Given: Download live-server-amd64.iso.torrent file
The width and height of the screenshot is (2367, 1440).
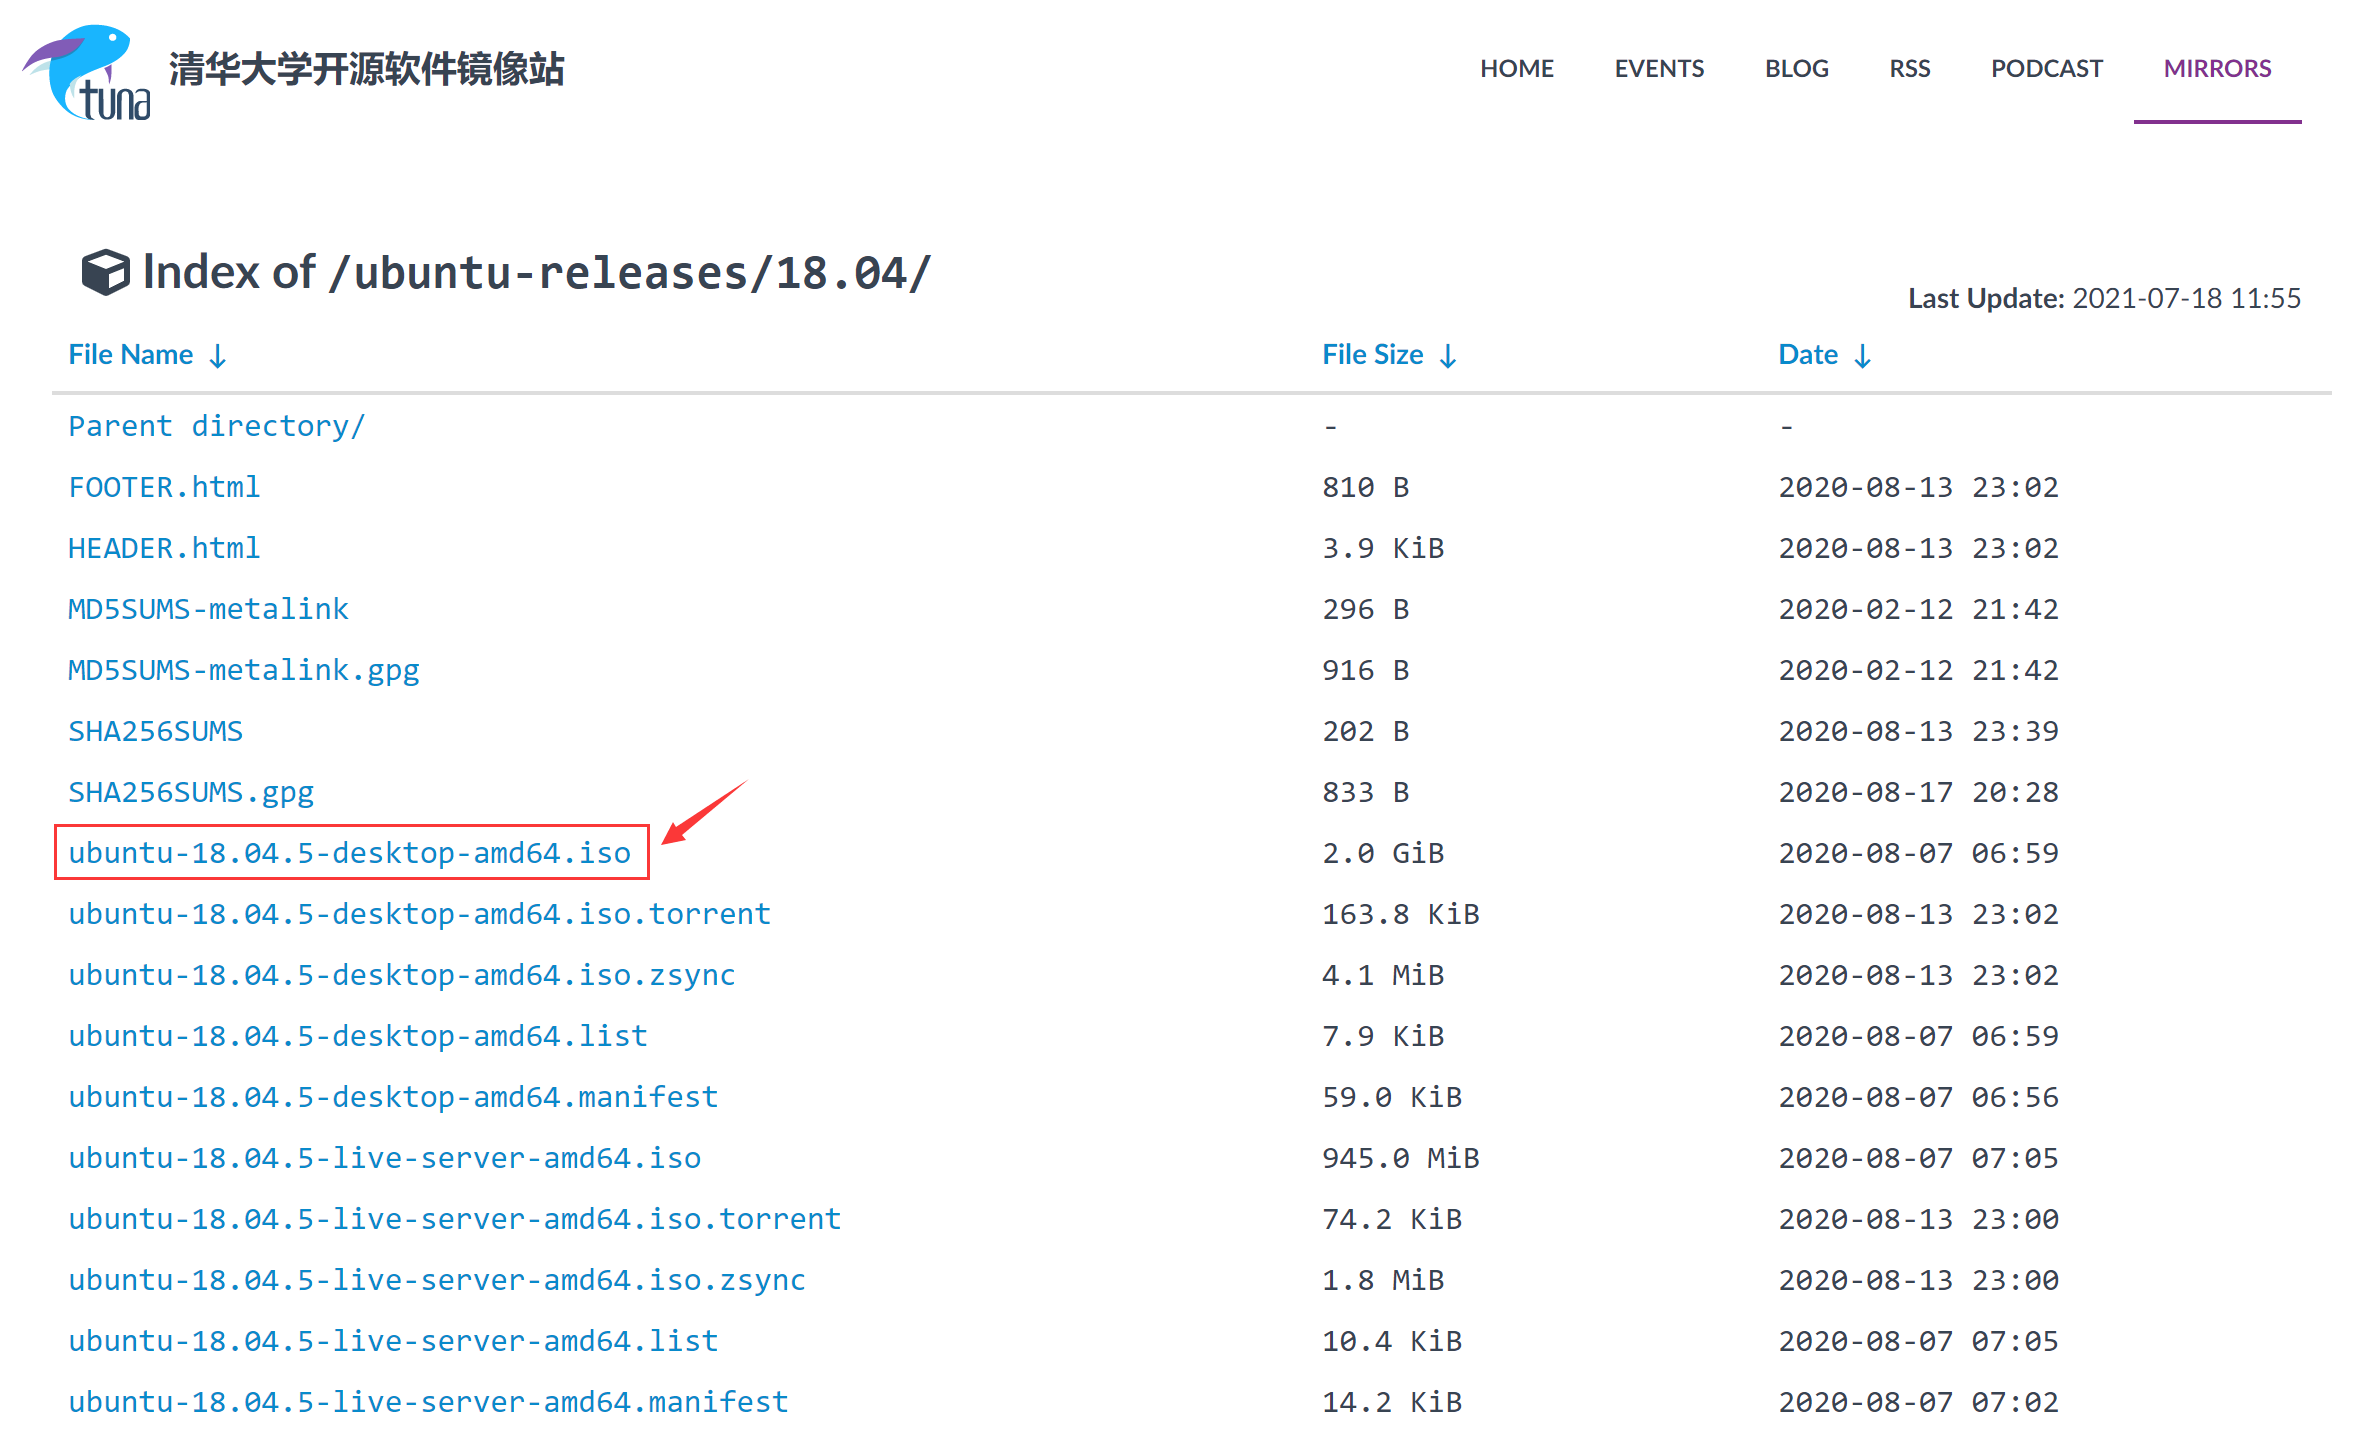Looking at the screenshot, I should [x=455, y=1219].
